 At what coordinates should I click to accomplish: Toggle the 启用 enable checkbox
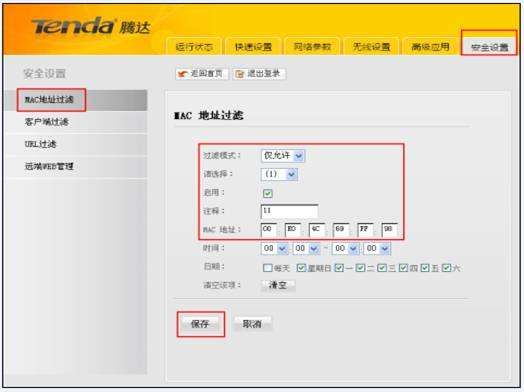click(268, 193)
